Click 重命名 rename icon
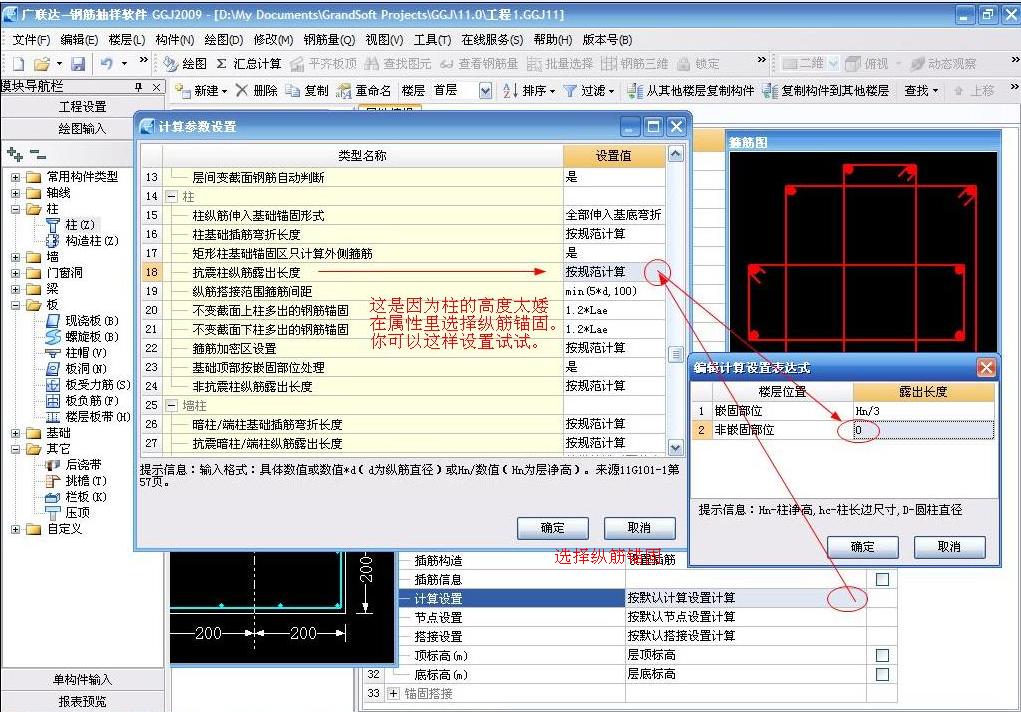 363,91
